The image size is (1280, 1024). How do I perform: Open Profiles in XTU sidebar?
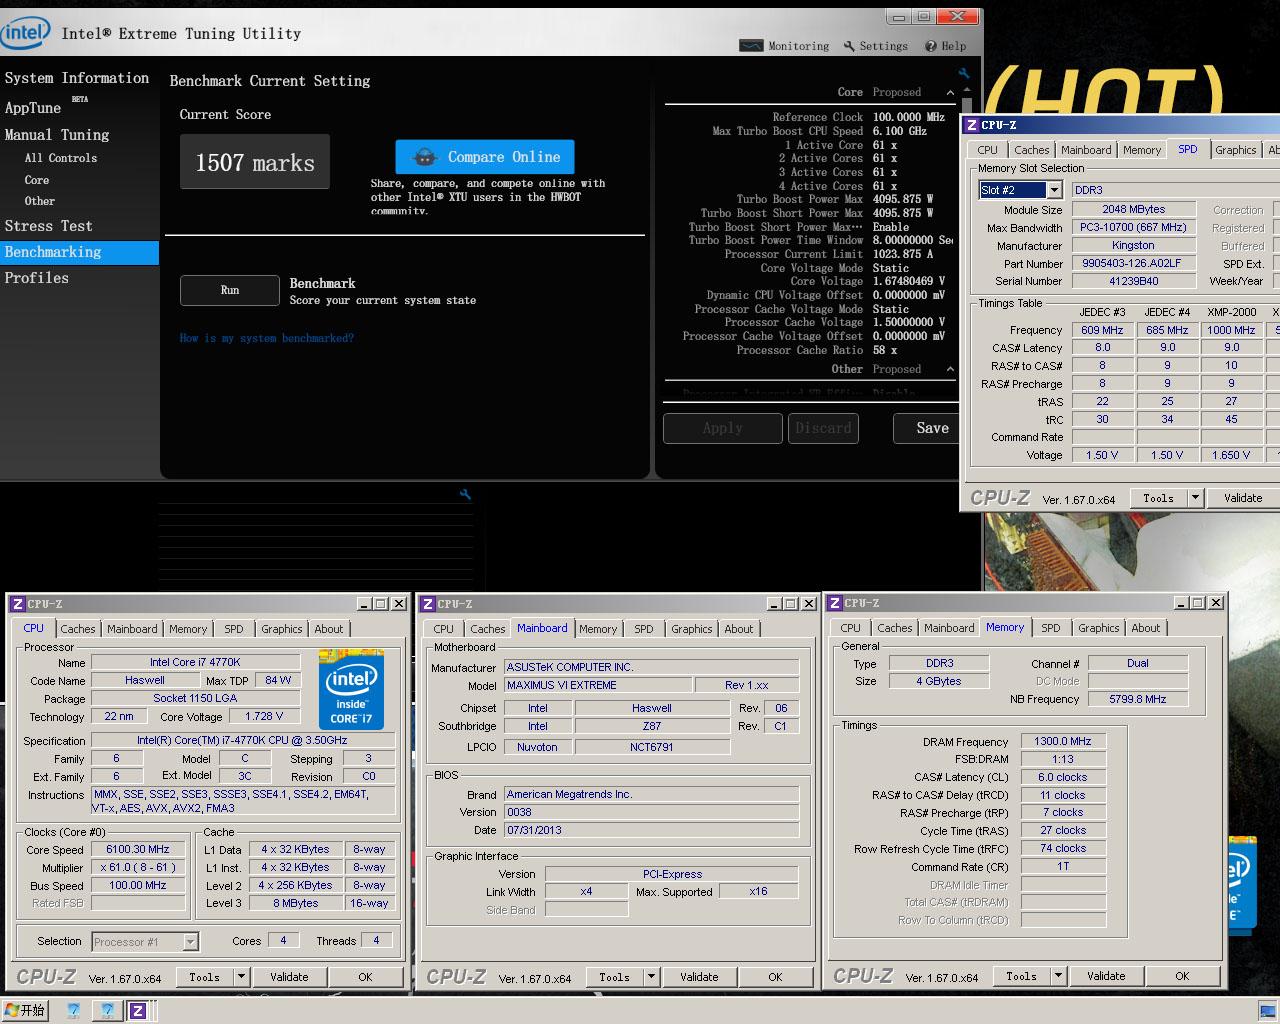tap(37, 278)
